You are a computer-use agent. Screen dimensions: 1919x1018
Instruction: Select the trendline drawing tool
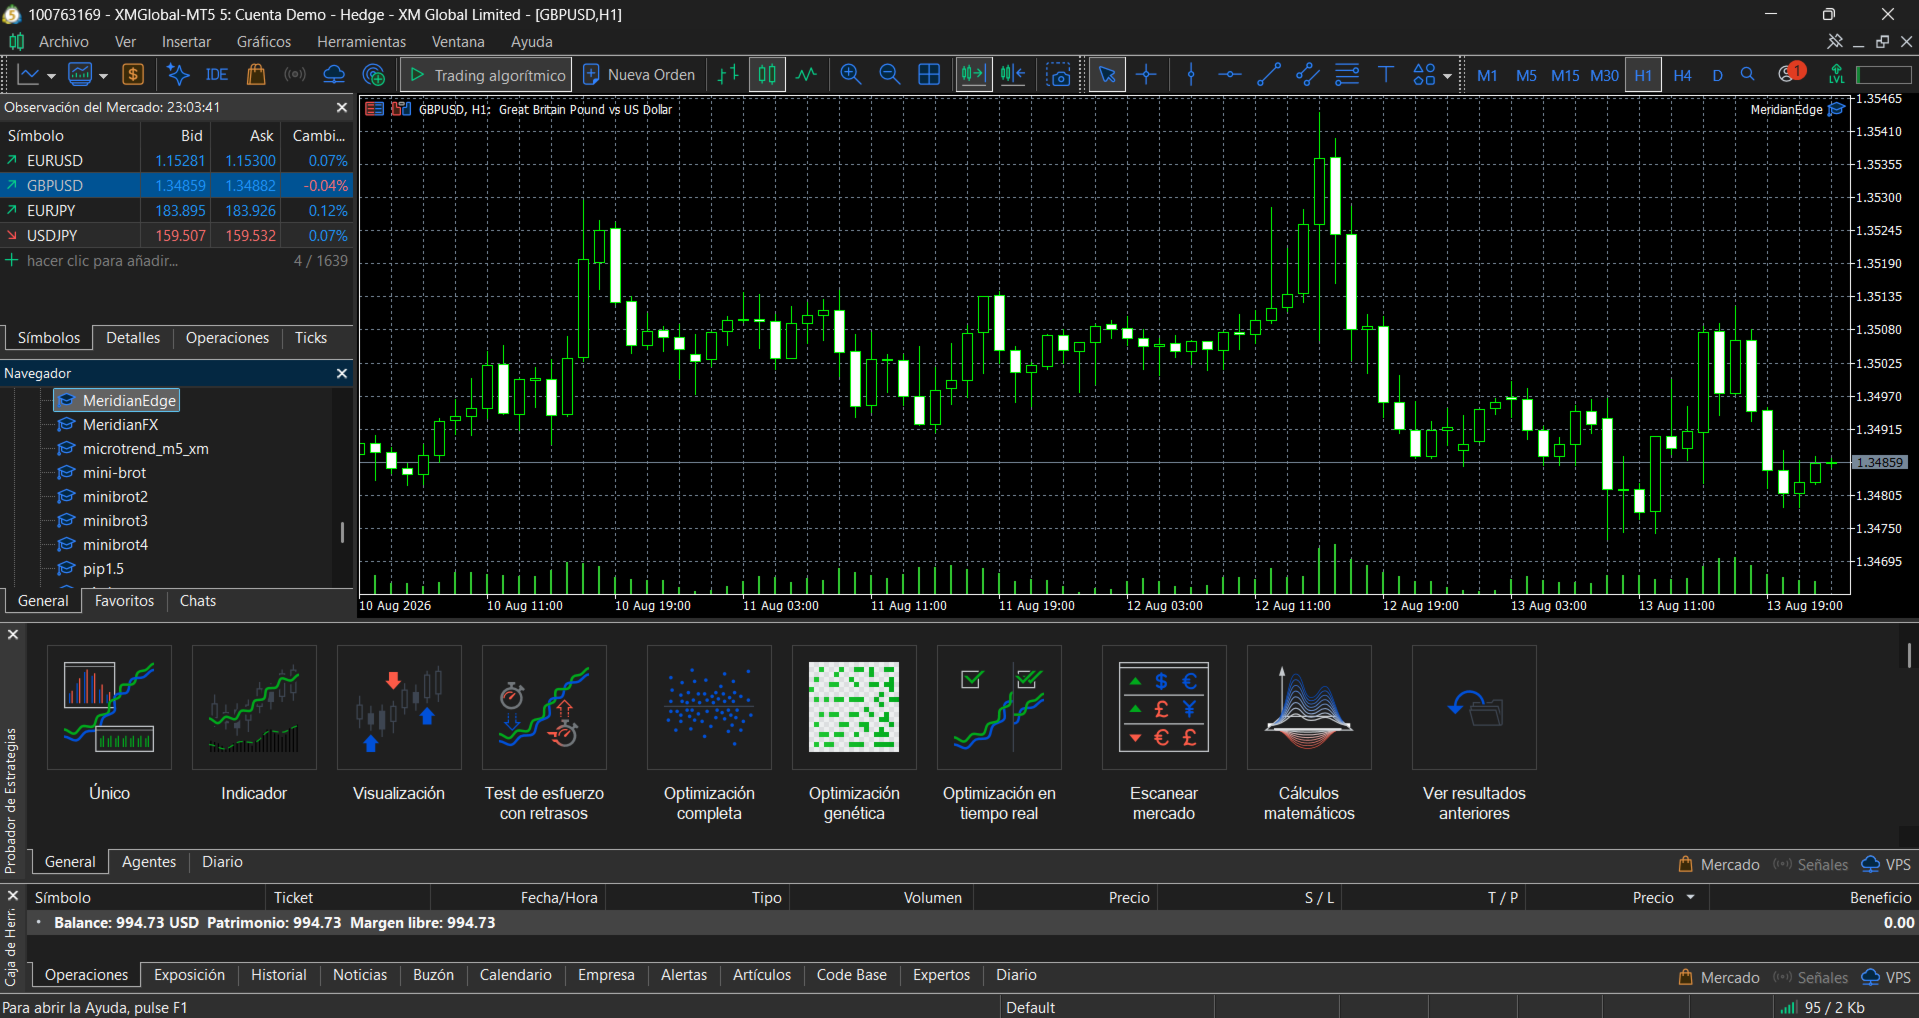1269,75
